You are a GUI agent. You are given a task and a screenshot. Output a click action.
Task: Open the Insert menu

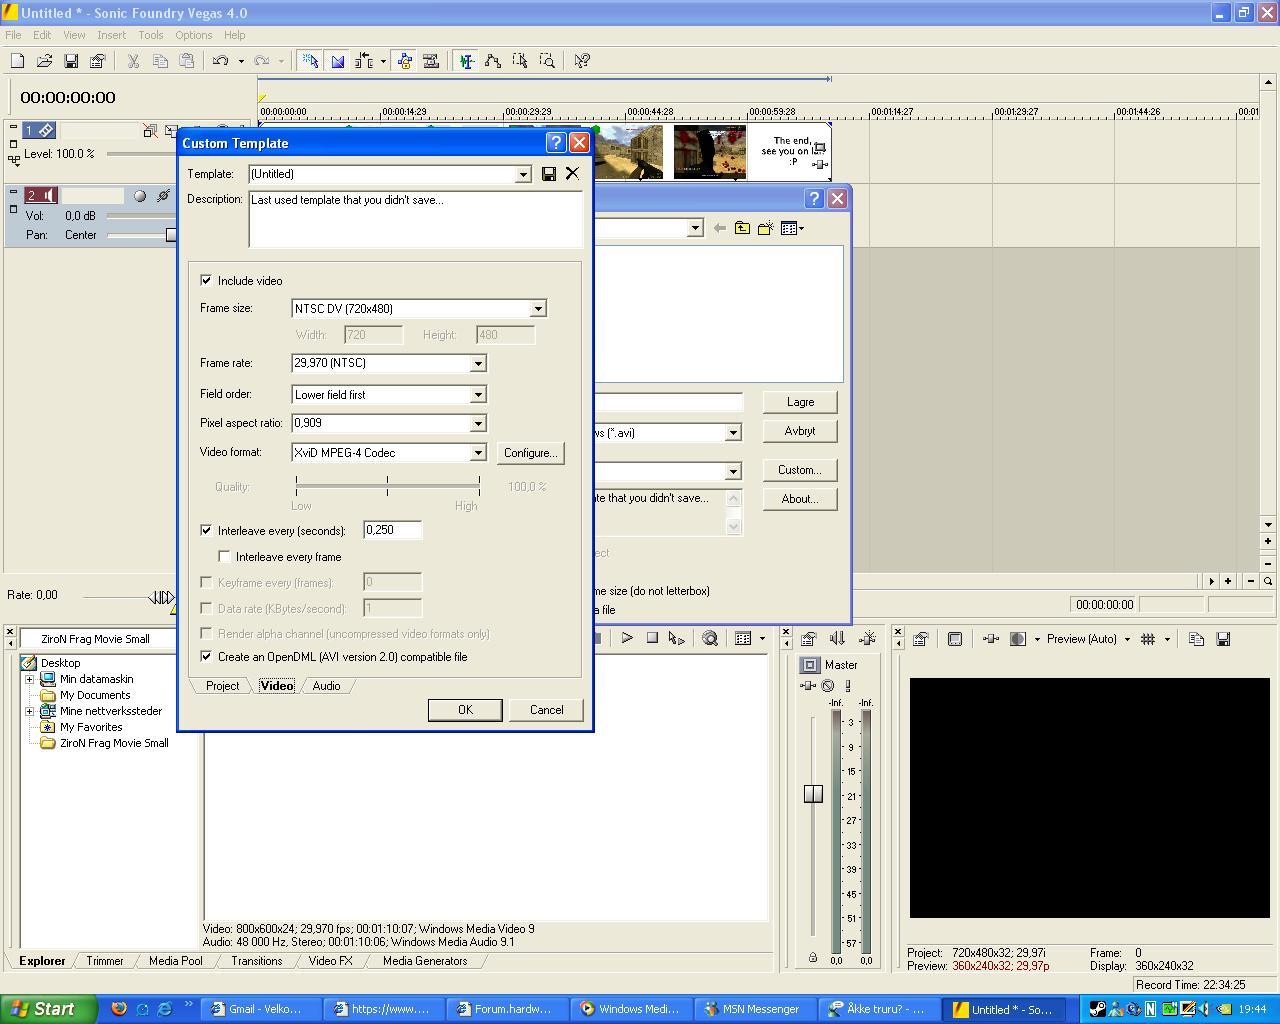[111, 35]
